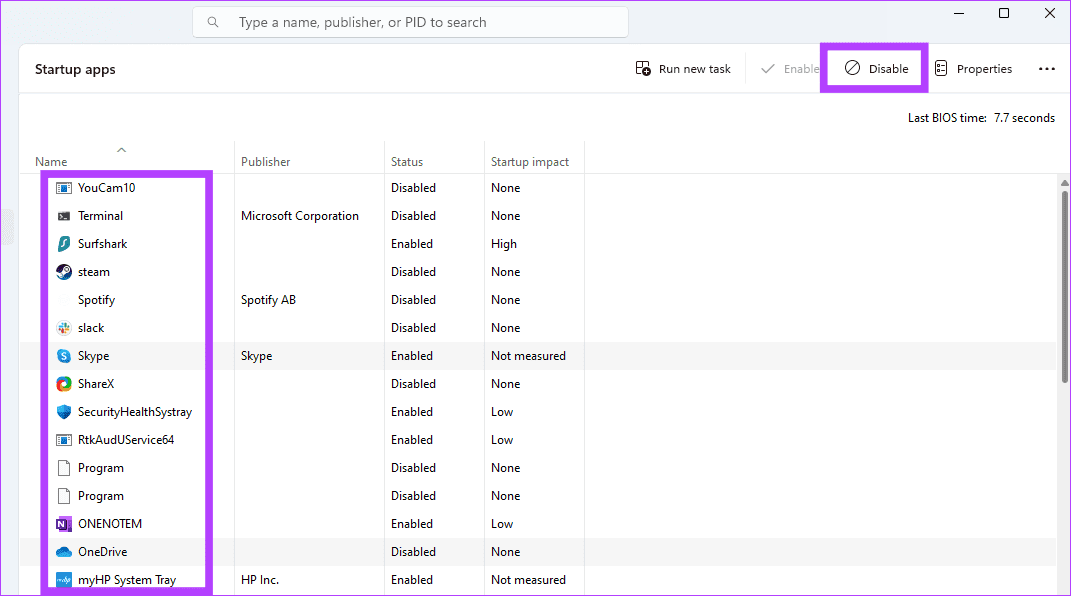Click the SecurityHealthSystray shield icon
The height and width of the screenshot is (596, 1071).
64,412
